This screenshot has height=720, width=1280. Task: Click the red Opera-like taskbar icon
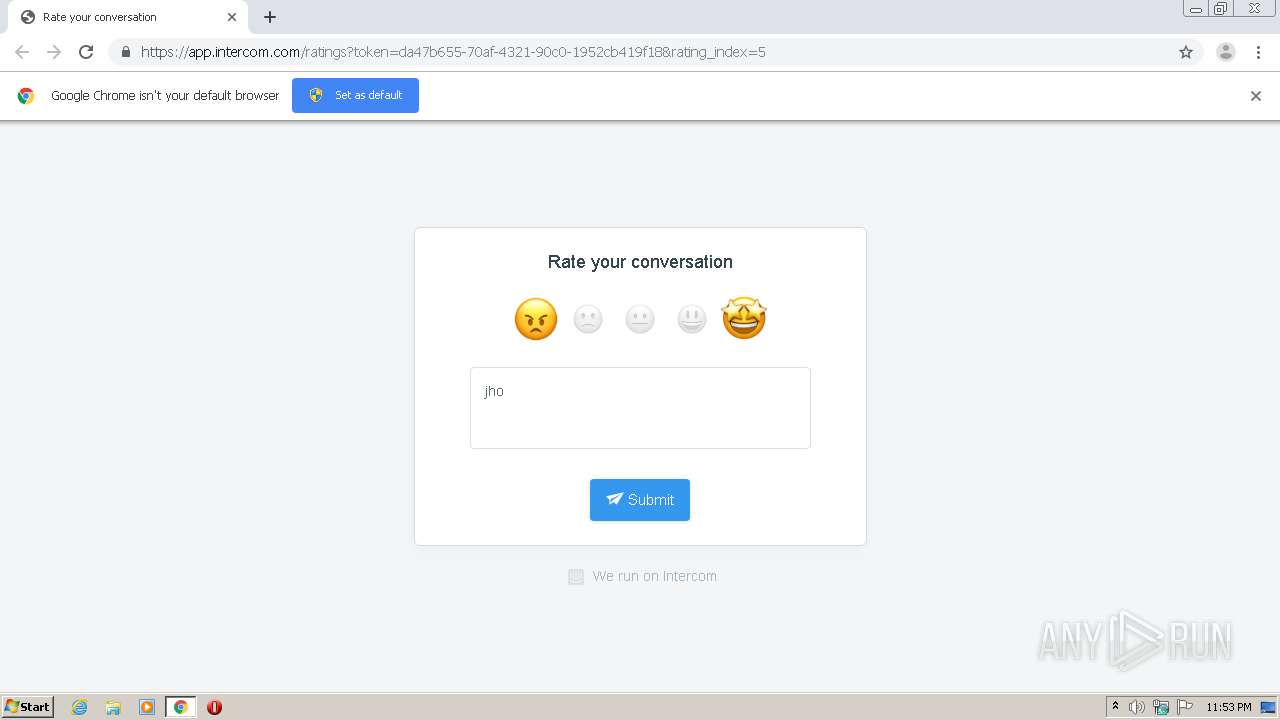214,707
